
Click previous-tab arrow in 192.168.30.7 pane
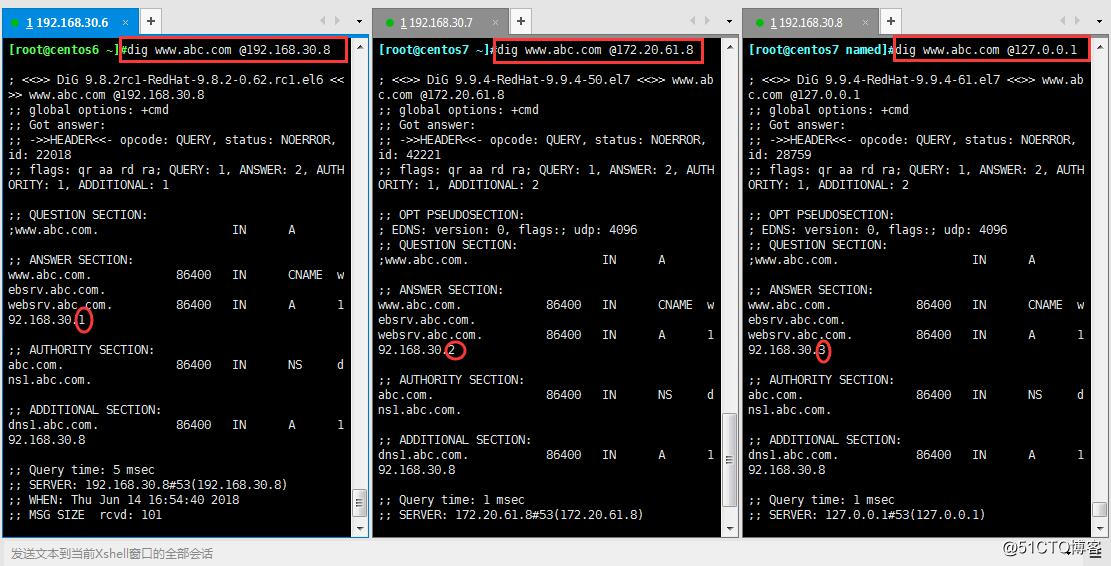click(692, 21)
